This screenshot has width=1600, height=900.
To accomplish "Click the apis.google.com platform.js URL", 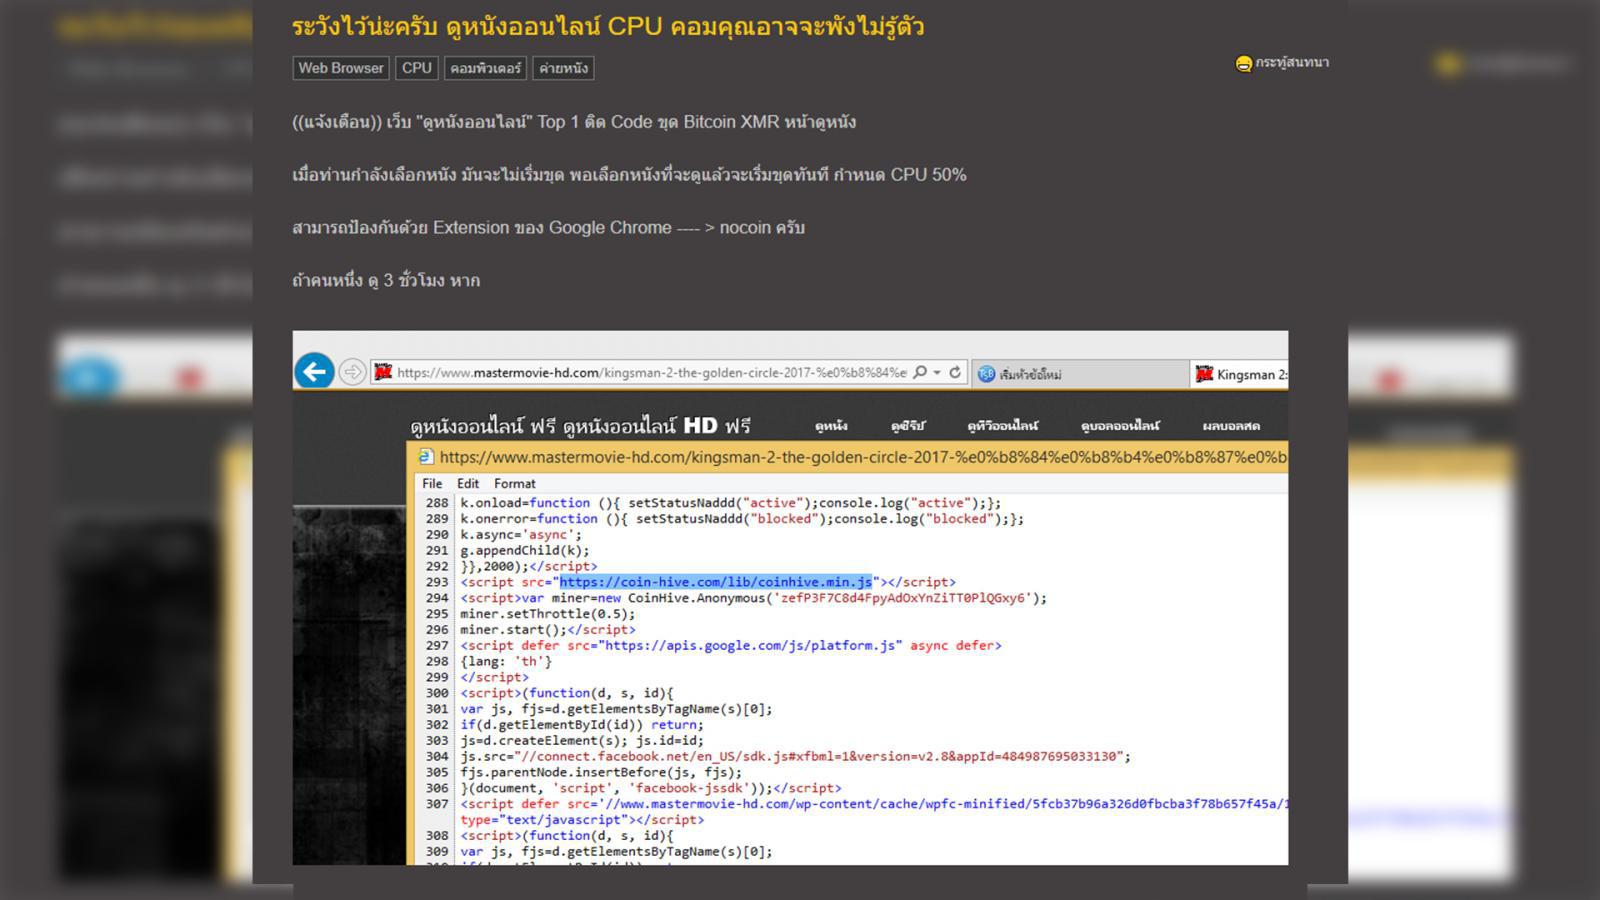I will tap(751, 646).
